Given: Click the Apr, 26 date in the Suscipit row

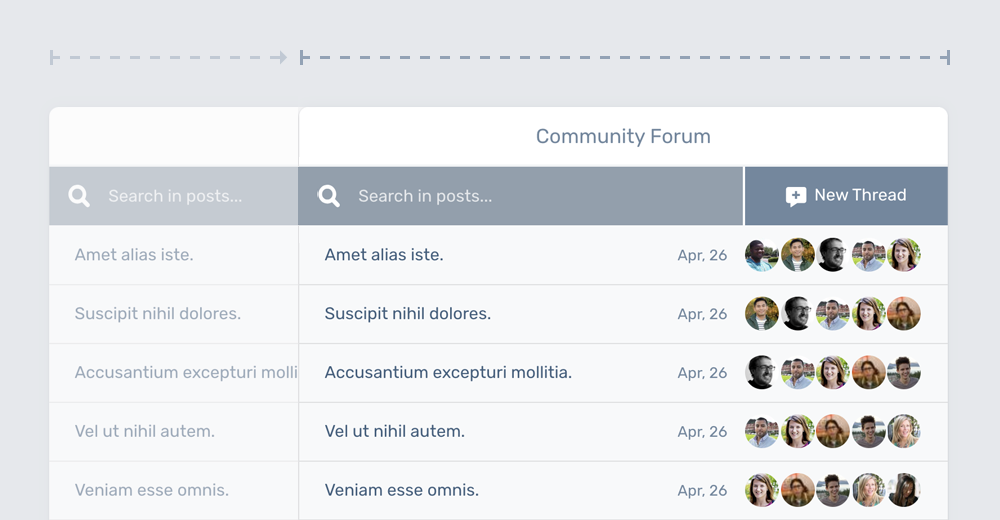Looking at the screenshot, I should [x=702, y=314].
